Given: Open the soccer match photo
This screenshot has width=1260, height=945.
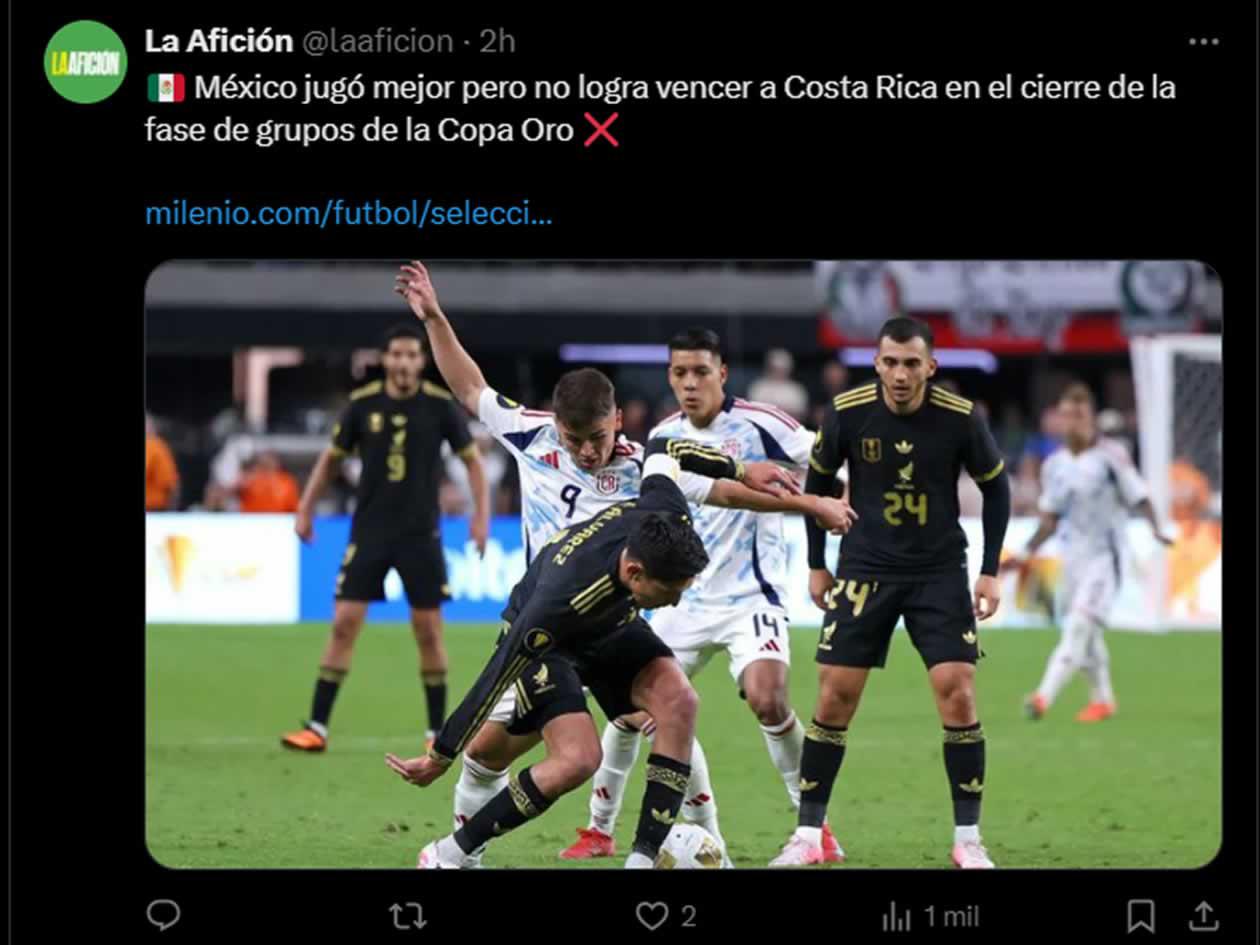Looking at the screenshot, I should (683, 565).
